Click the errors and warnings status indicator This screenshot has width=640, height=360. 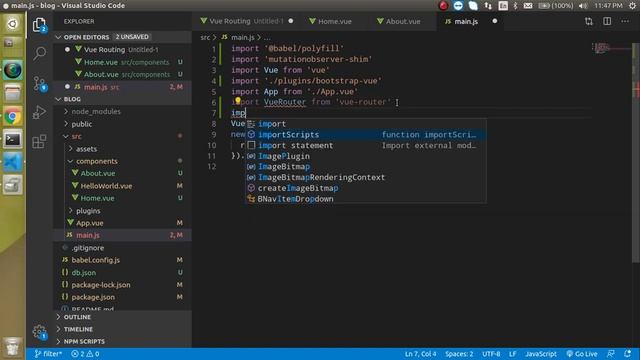[85, 354]
